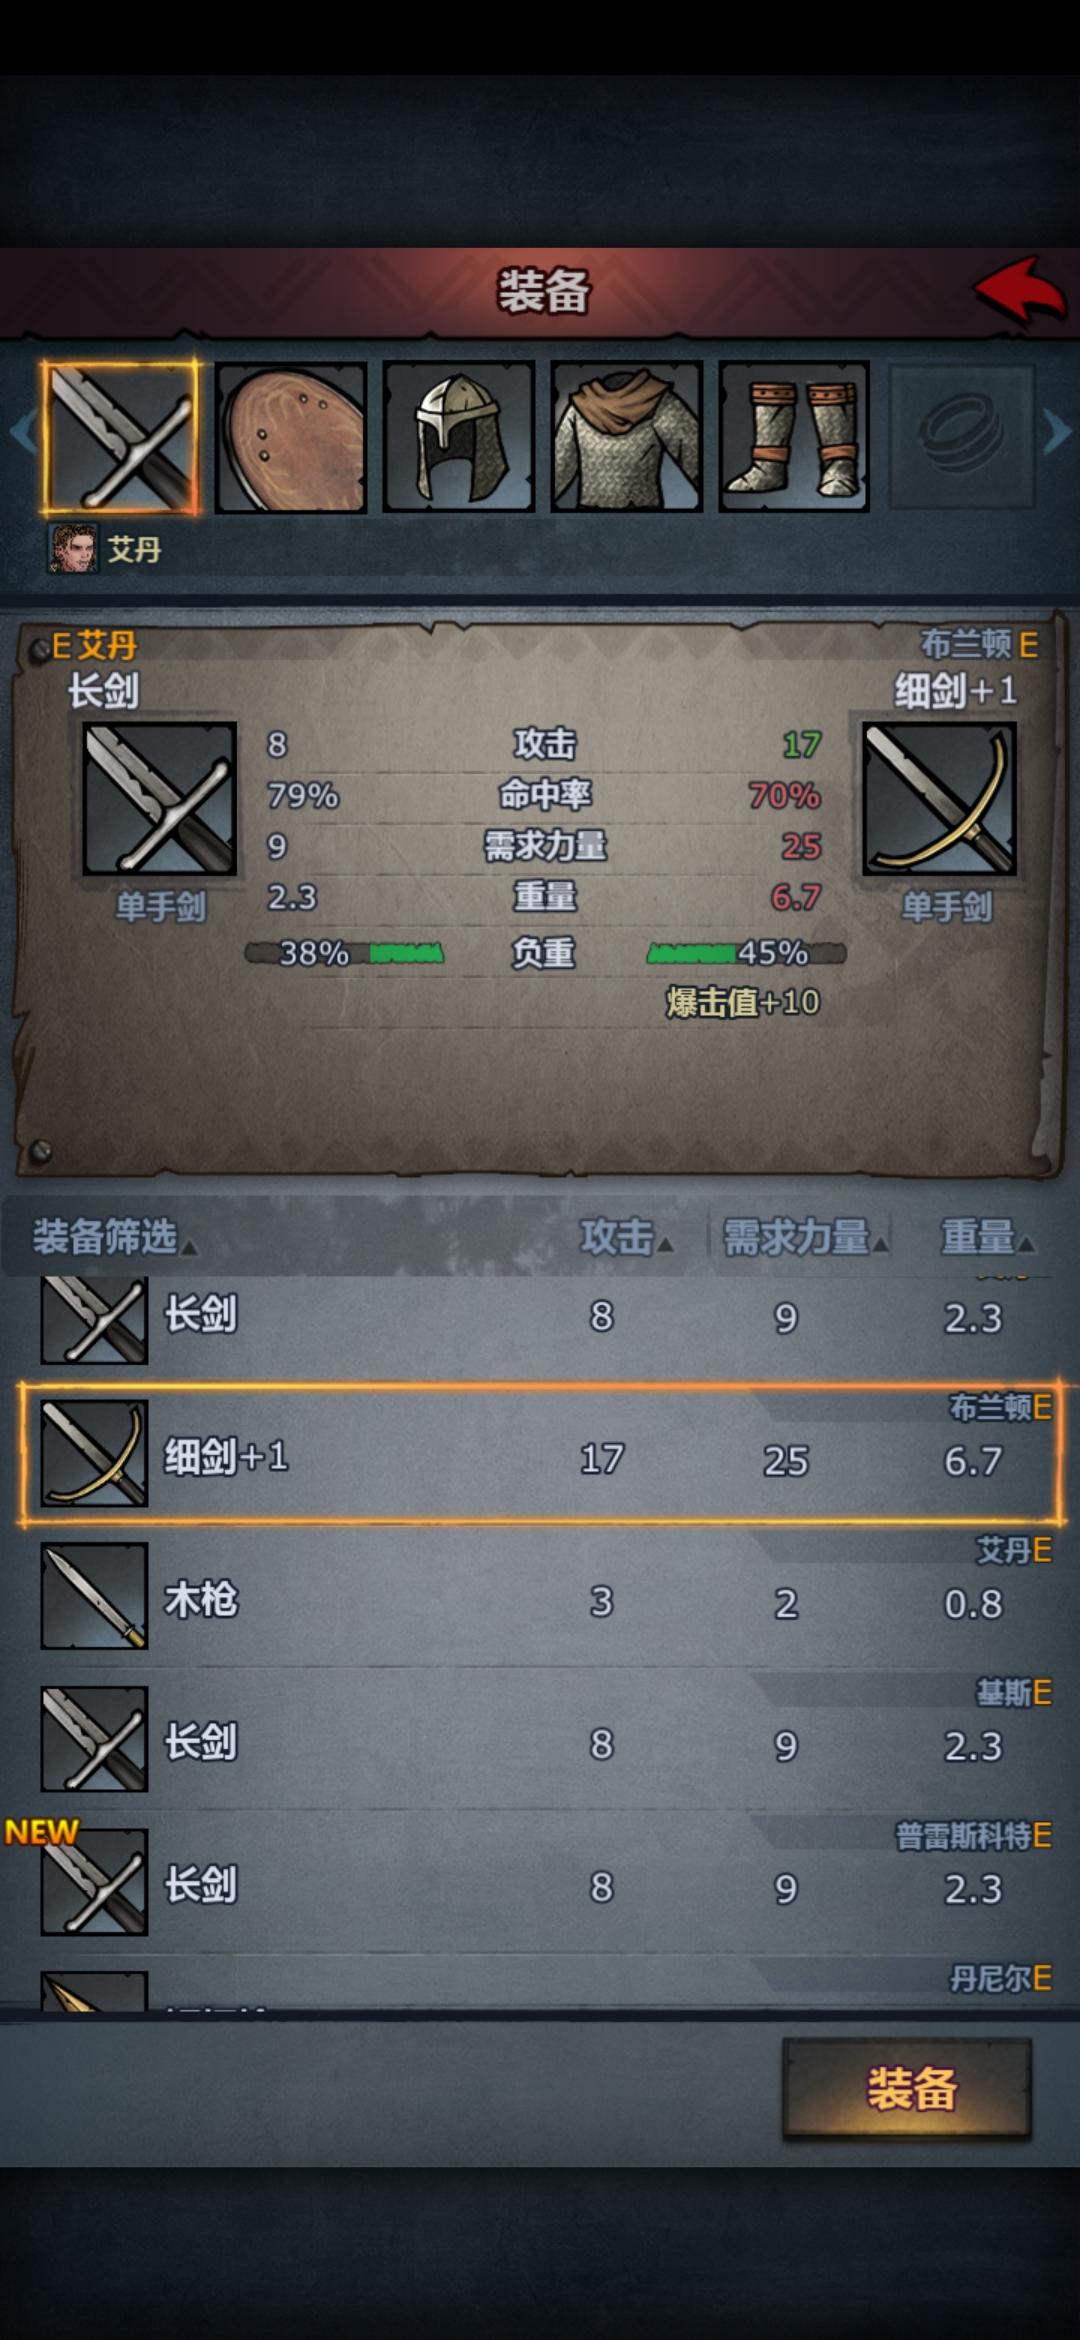
Task: Select the sword weapon equipment slot
Action: pos(120,437)
